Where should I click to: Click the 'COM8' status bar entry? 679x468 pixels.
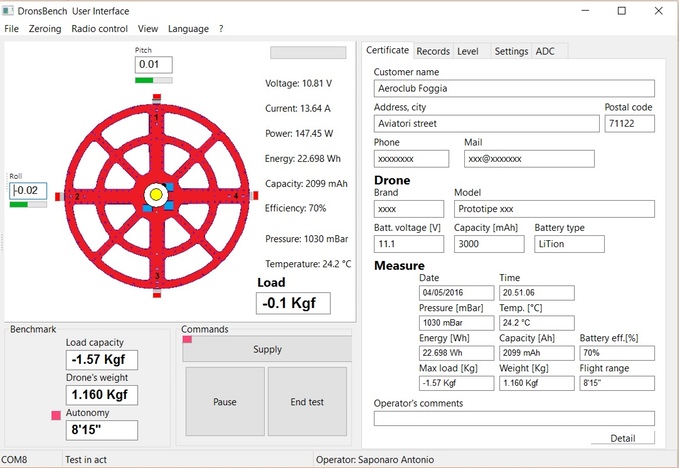[x=14, y=459]
